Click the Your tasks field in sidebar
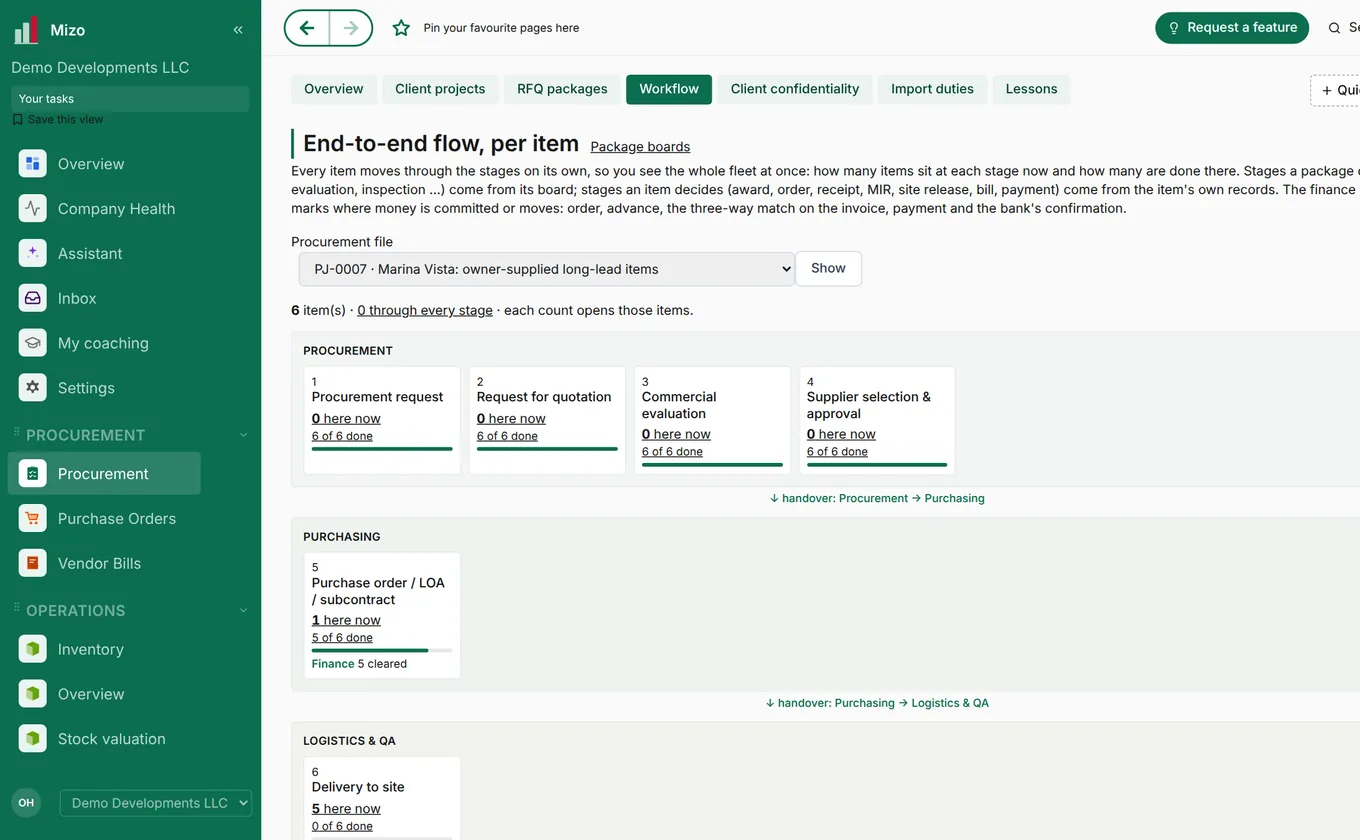This screenshot has height=840, width=1360. click(130, 99)
